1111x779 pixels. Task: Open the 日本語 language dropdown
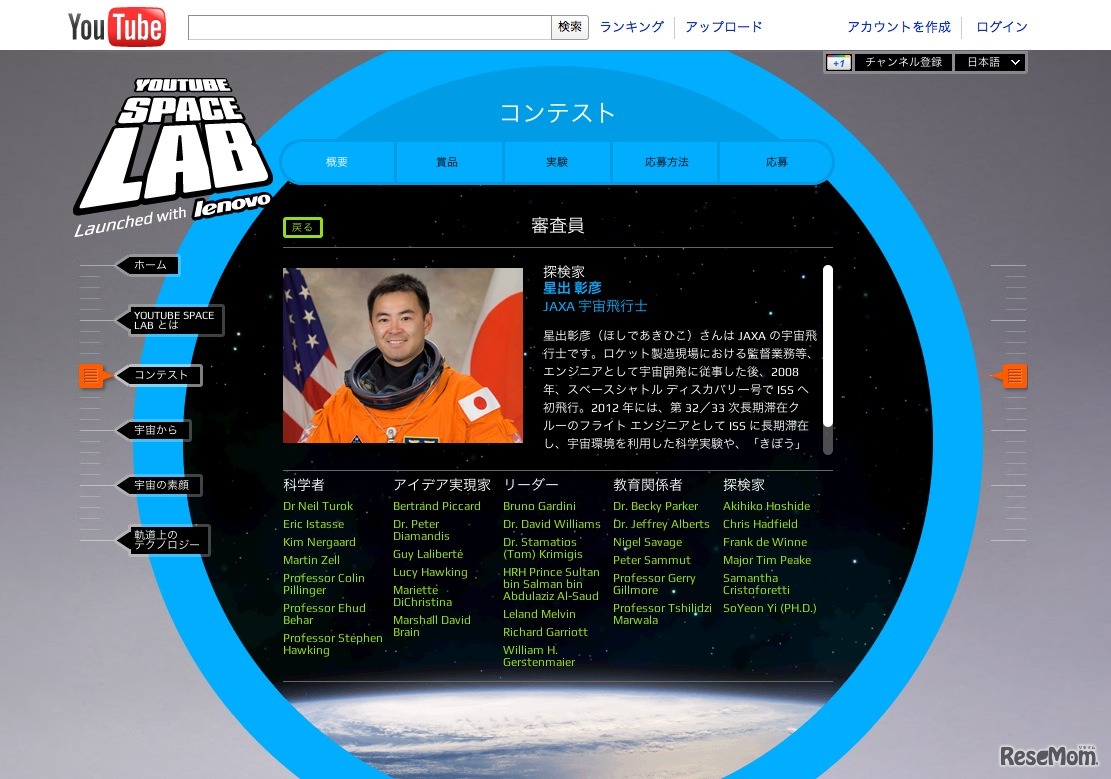(x=989, y=62)
